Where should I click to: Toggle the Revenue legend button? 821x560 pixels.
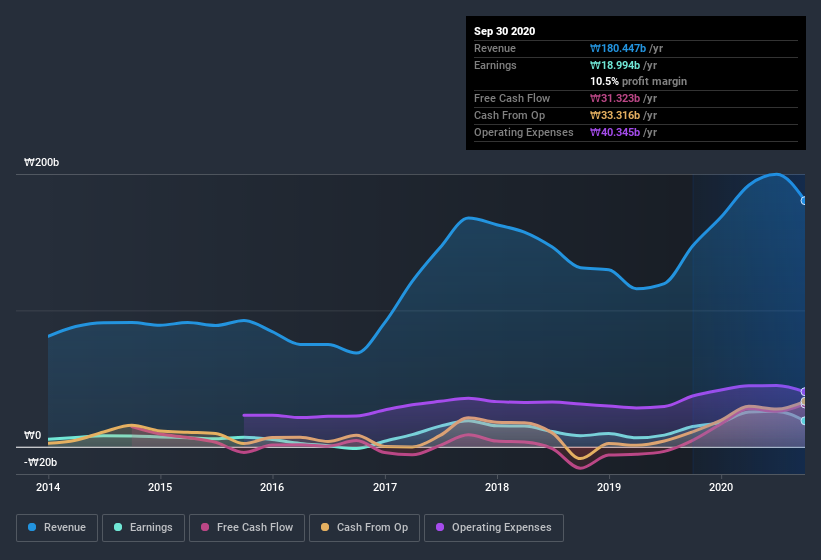pos(57,528)
